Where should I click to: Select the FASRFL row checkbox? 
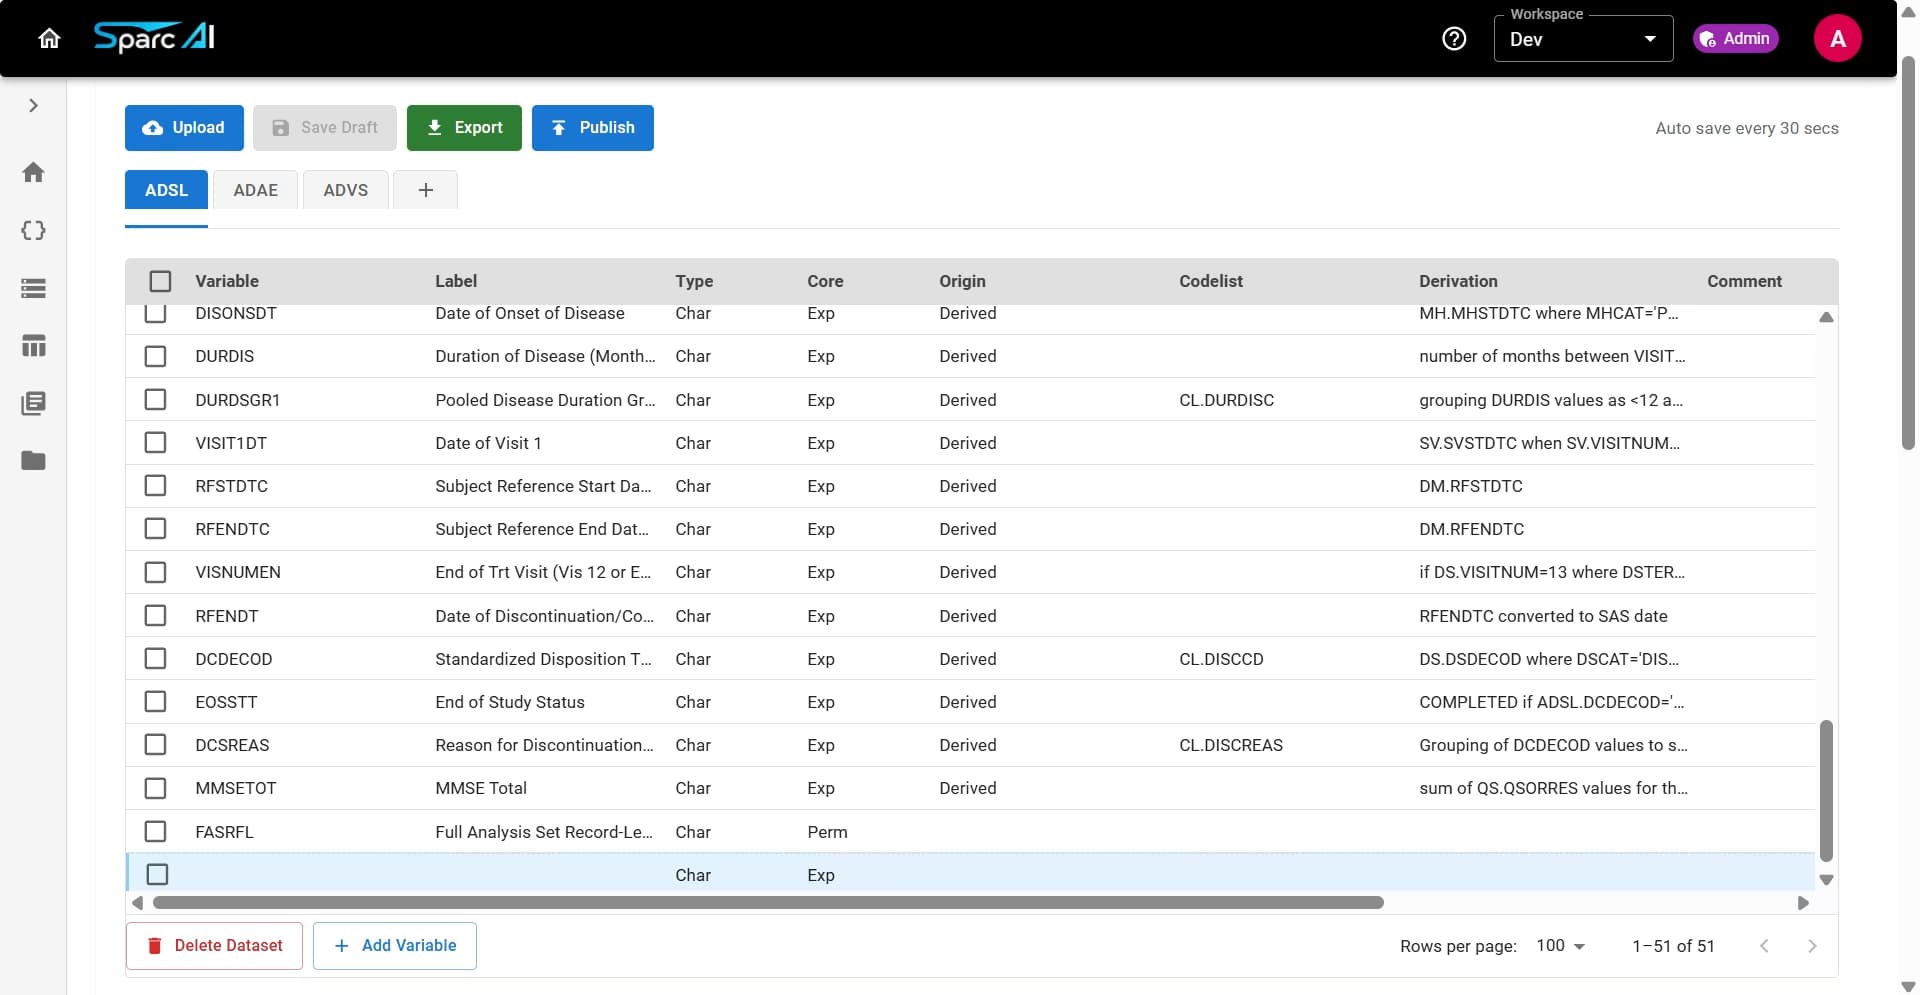tap(156, 831)
